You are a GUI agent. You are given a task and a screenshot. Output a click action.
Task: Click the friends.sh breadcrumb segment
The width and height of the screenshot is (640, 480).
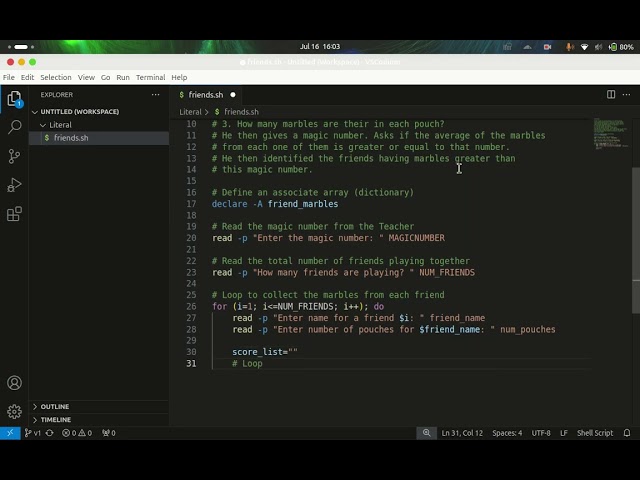click(x=241, y=112)
